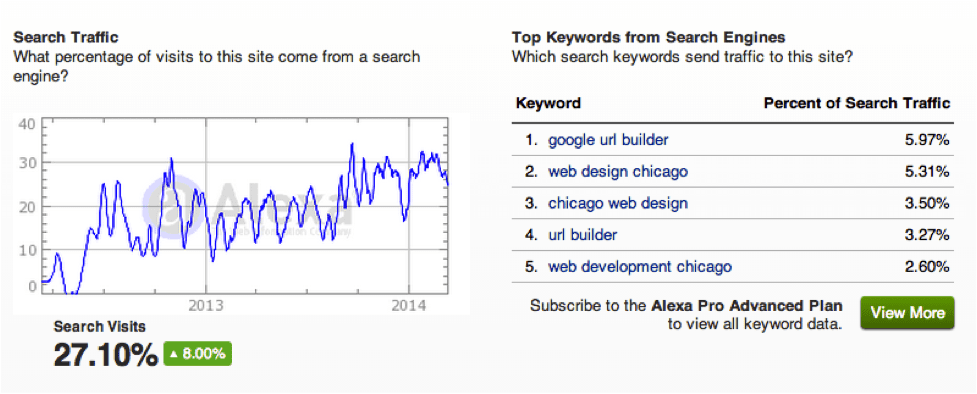The width and height of the screenshot is (977, 394).
Task: Click the green View More button
Action: pyautogui.click(x=907, y=313)
